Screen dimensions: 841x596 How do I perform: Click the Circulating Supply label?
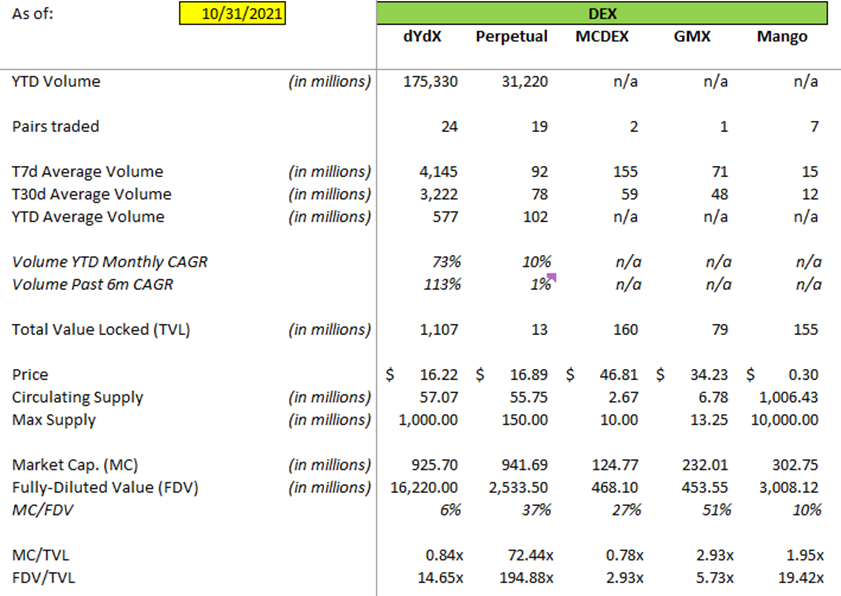pyautogui.click(x=77, y=398)
